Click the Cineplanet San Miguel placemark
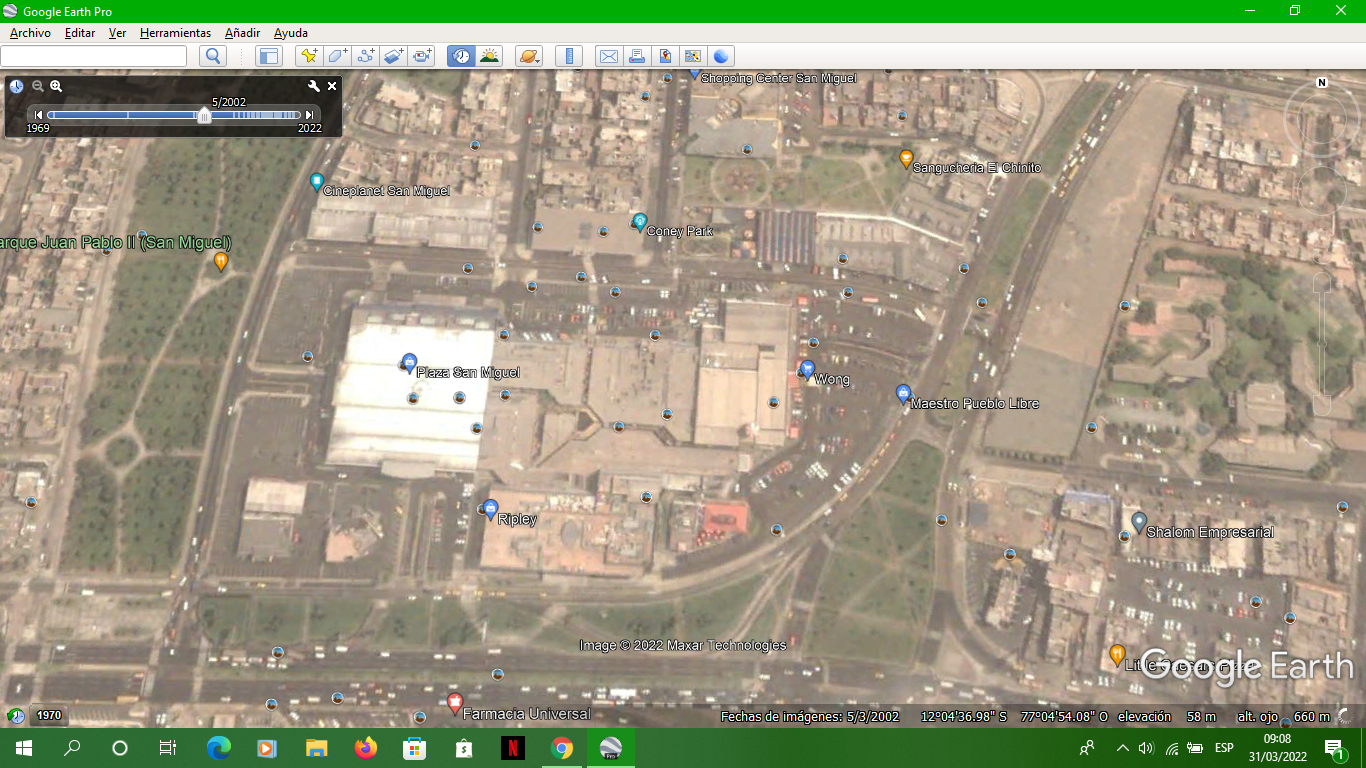This screenshot has height=768, width=1366. (317, 181)
